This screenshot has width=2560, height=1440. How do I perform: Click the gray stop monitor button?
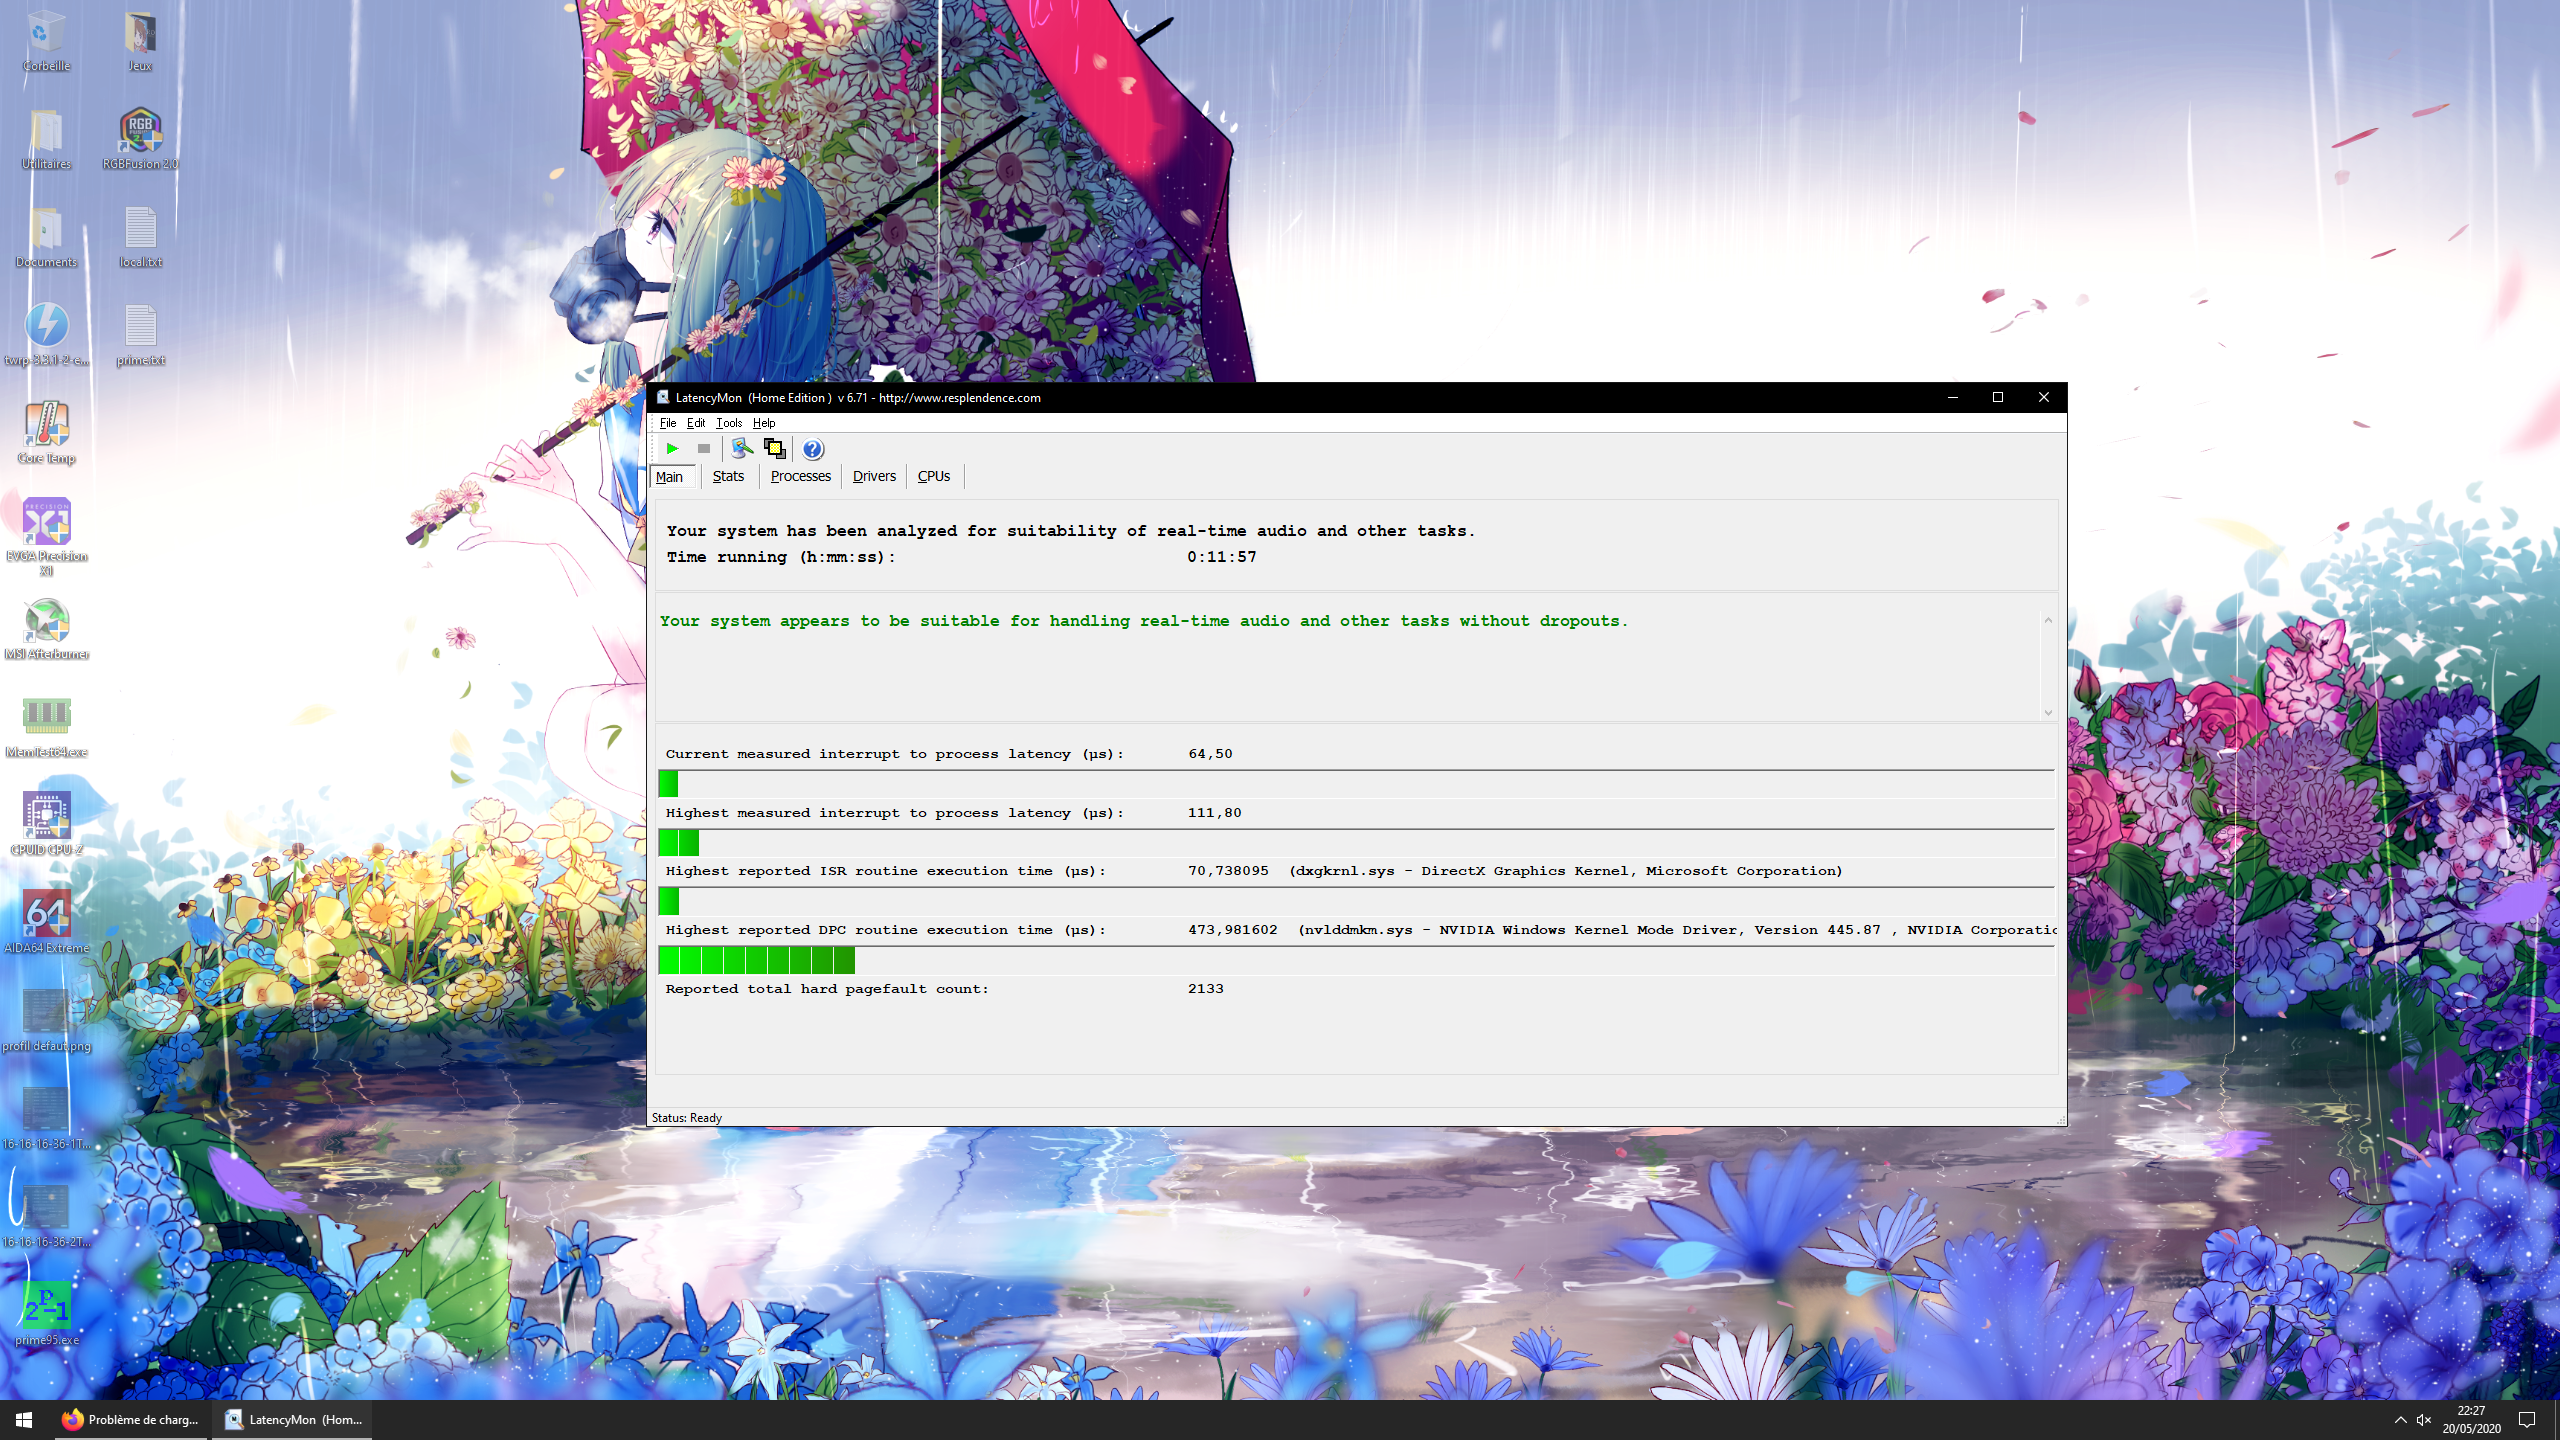(704, 449)
